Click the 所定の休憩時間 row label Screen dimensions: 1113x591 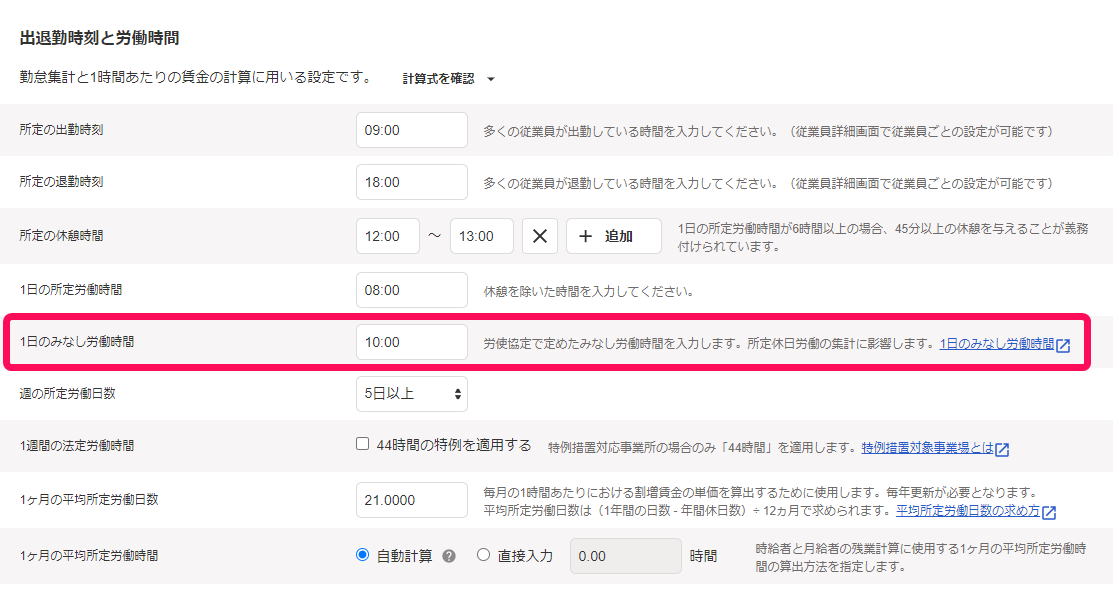pyautogui.click(x=61, y=236)
